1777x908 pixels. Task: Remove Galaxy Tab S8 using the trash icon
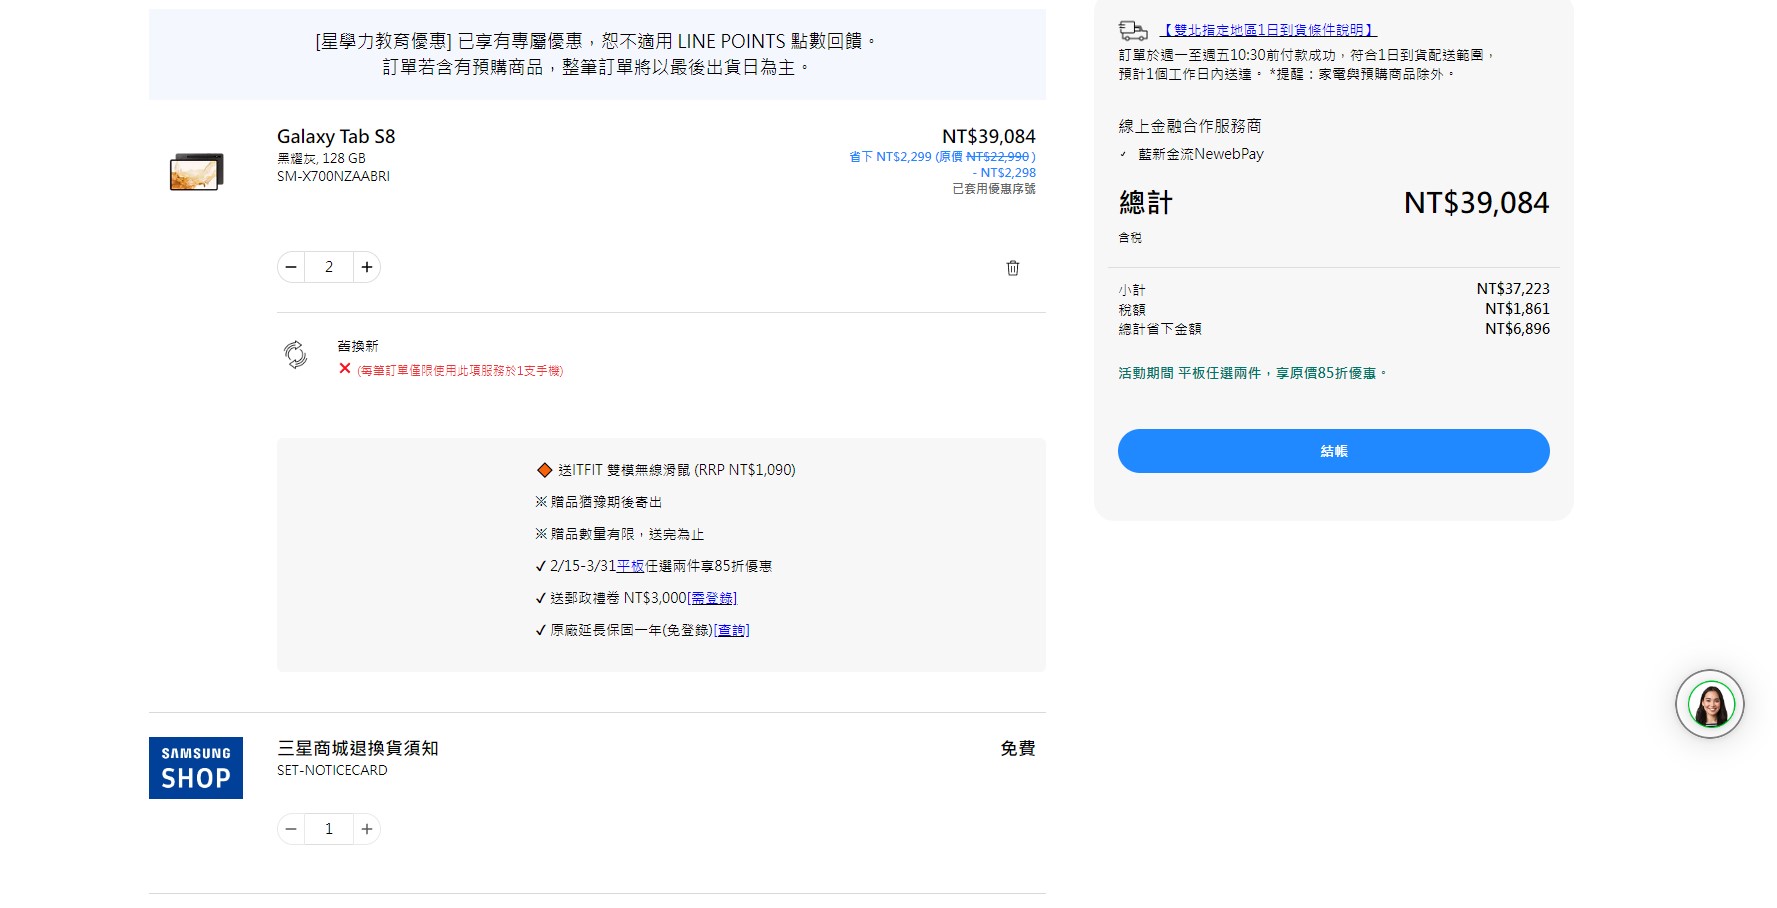(x=1012, y=268)
